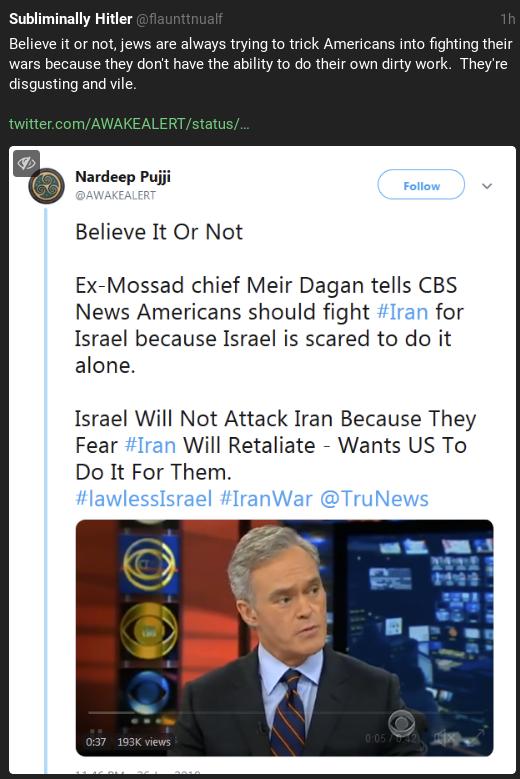Toggle the sensitive media eye-slash icon
The image size is (520, 779).
(x=26, y=163)
